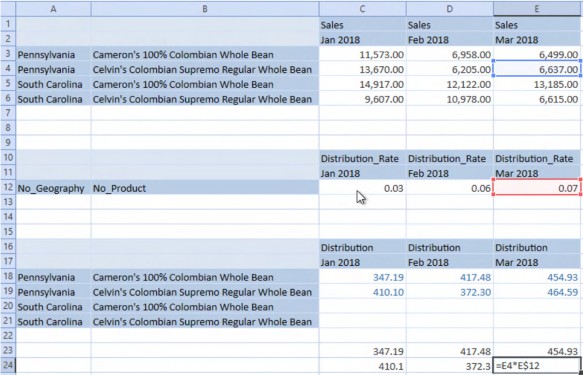Click empty Mar distribution cell in row 21
Screen dimensions: 583x375
pos(537,321)
